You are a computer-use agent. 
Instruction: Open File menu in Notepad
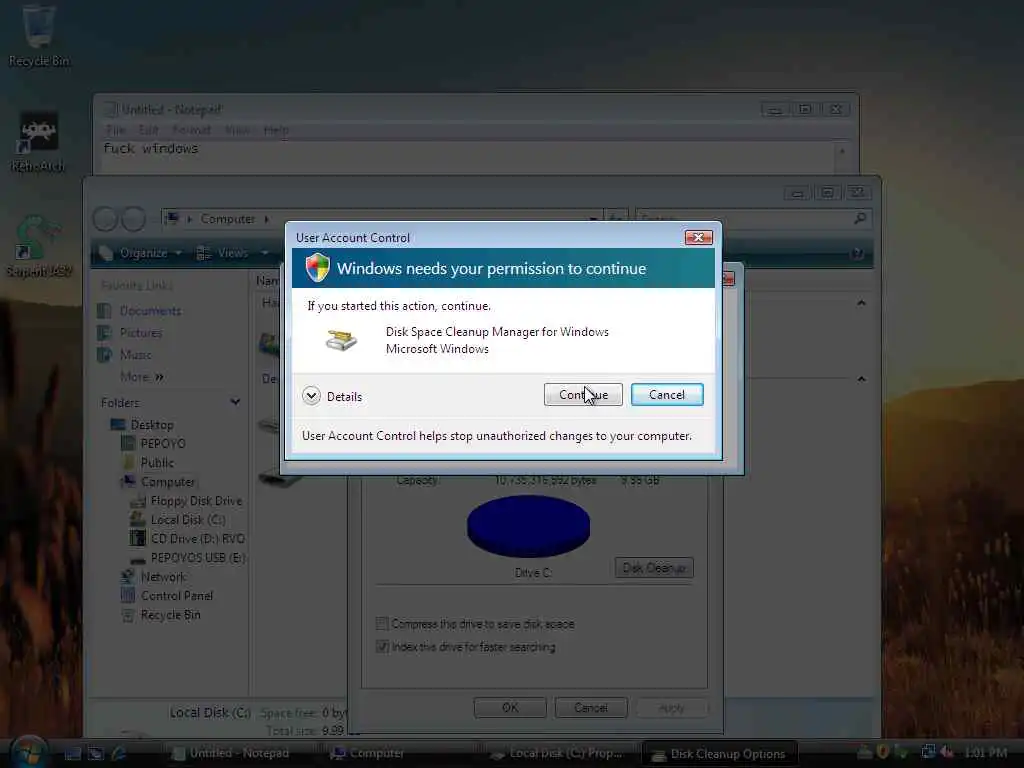click(116, 130)
